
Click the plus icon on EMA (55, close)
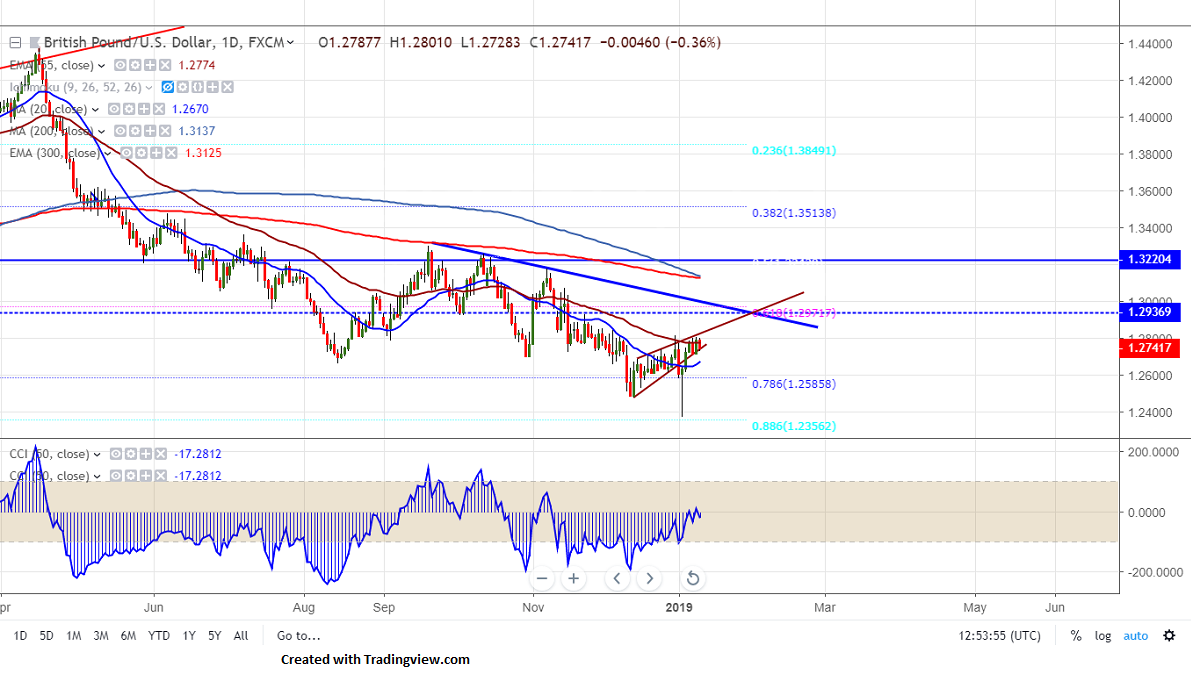150,65
